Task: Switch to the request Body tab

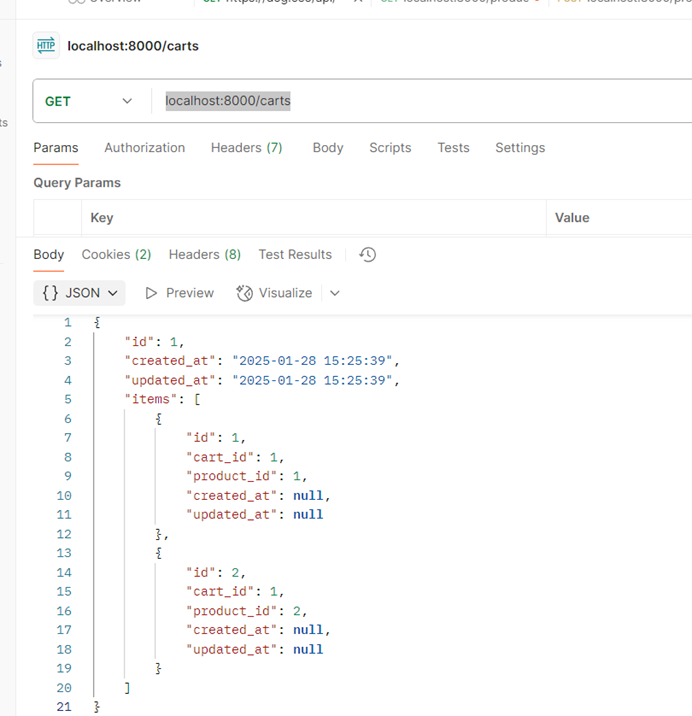Action: pos(328,147)
